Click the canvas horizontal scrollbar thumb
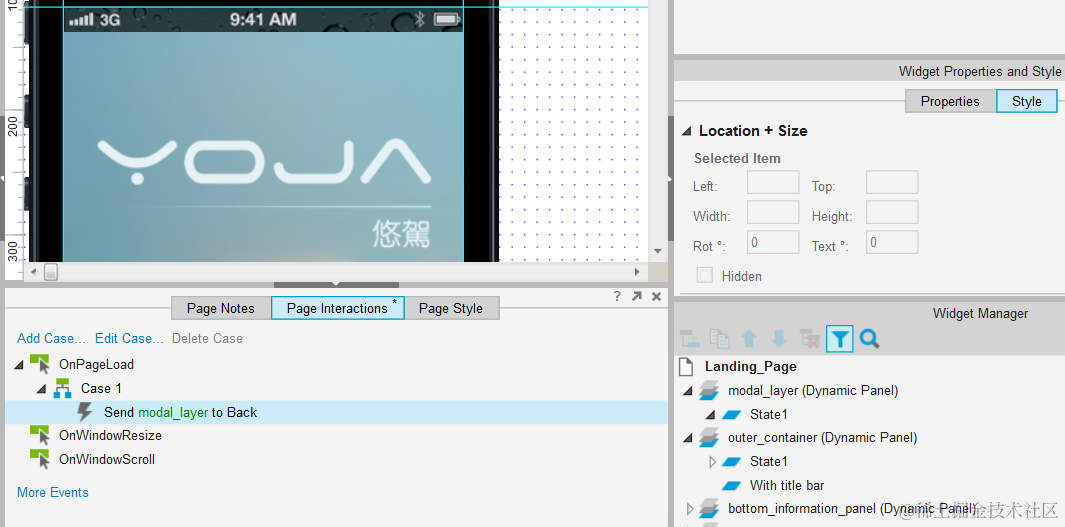 coord(52,272)
